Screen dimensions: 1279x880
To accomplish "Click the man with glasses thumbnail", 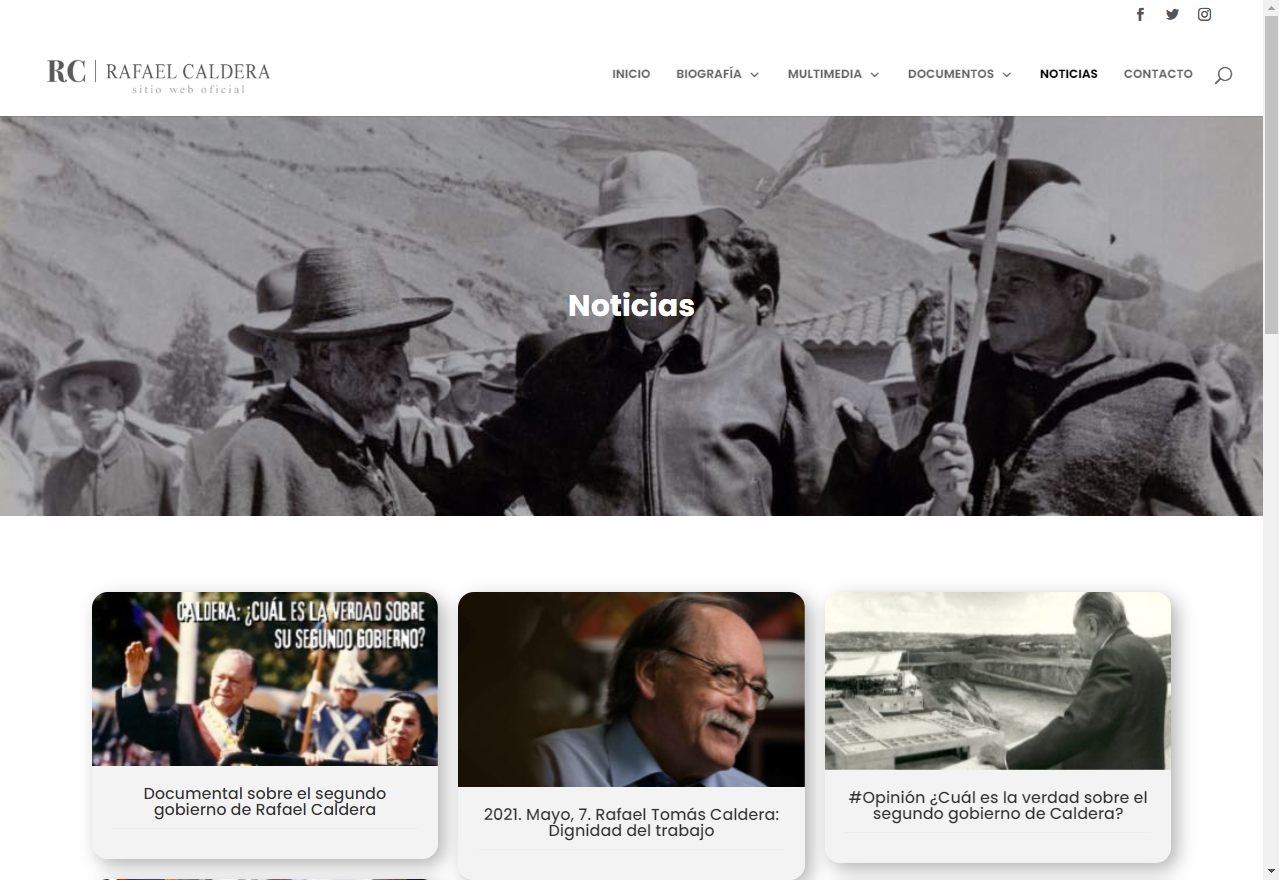I will [x=631, y=689].
